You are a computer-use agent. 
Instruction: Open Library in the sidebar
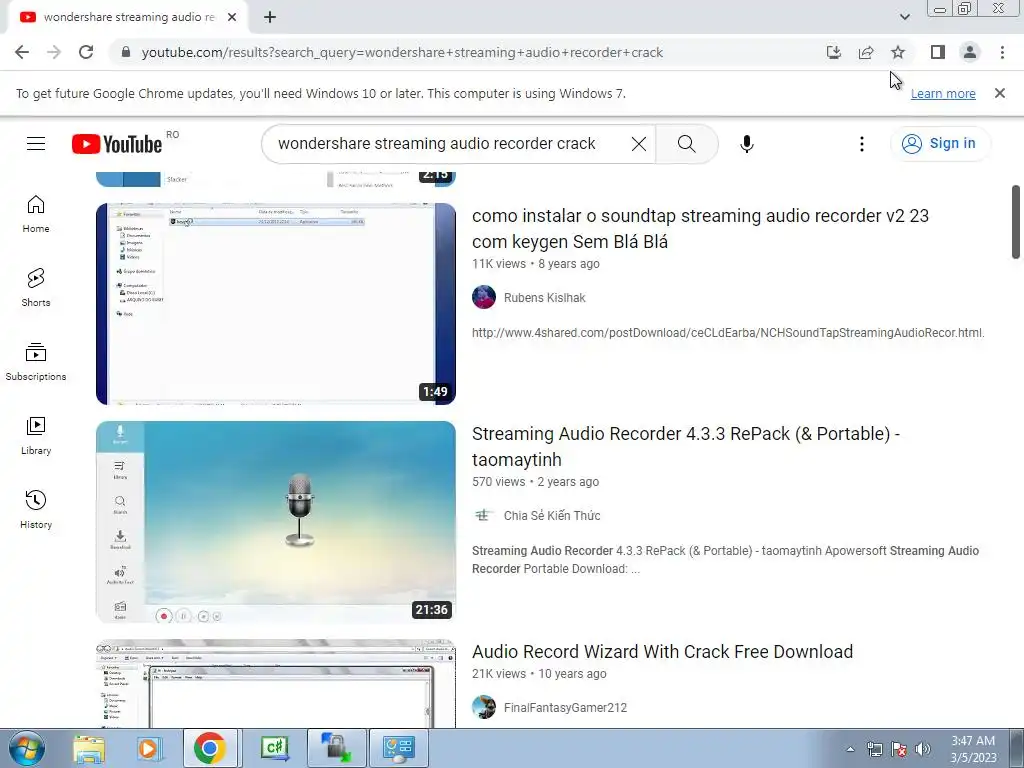click(36, 436)
